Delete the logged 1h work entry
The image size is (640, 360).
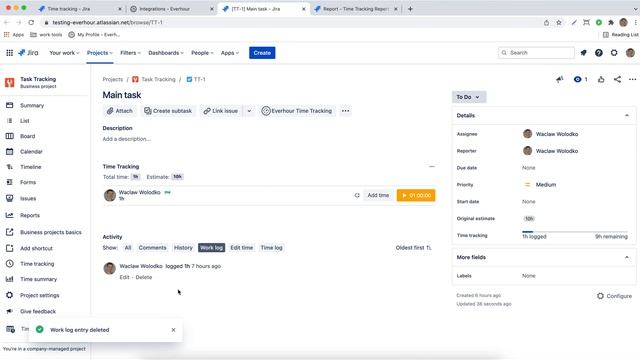[144, 277]
